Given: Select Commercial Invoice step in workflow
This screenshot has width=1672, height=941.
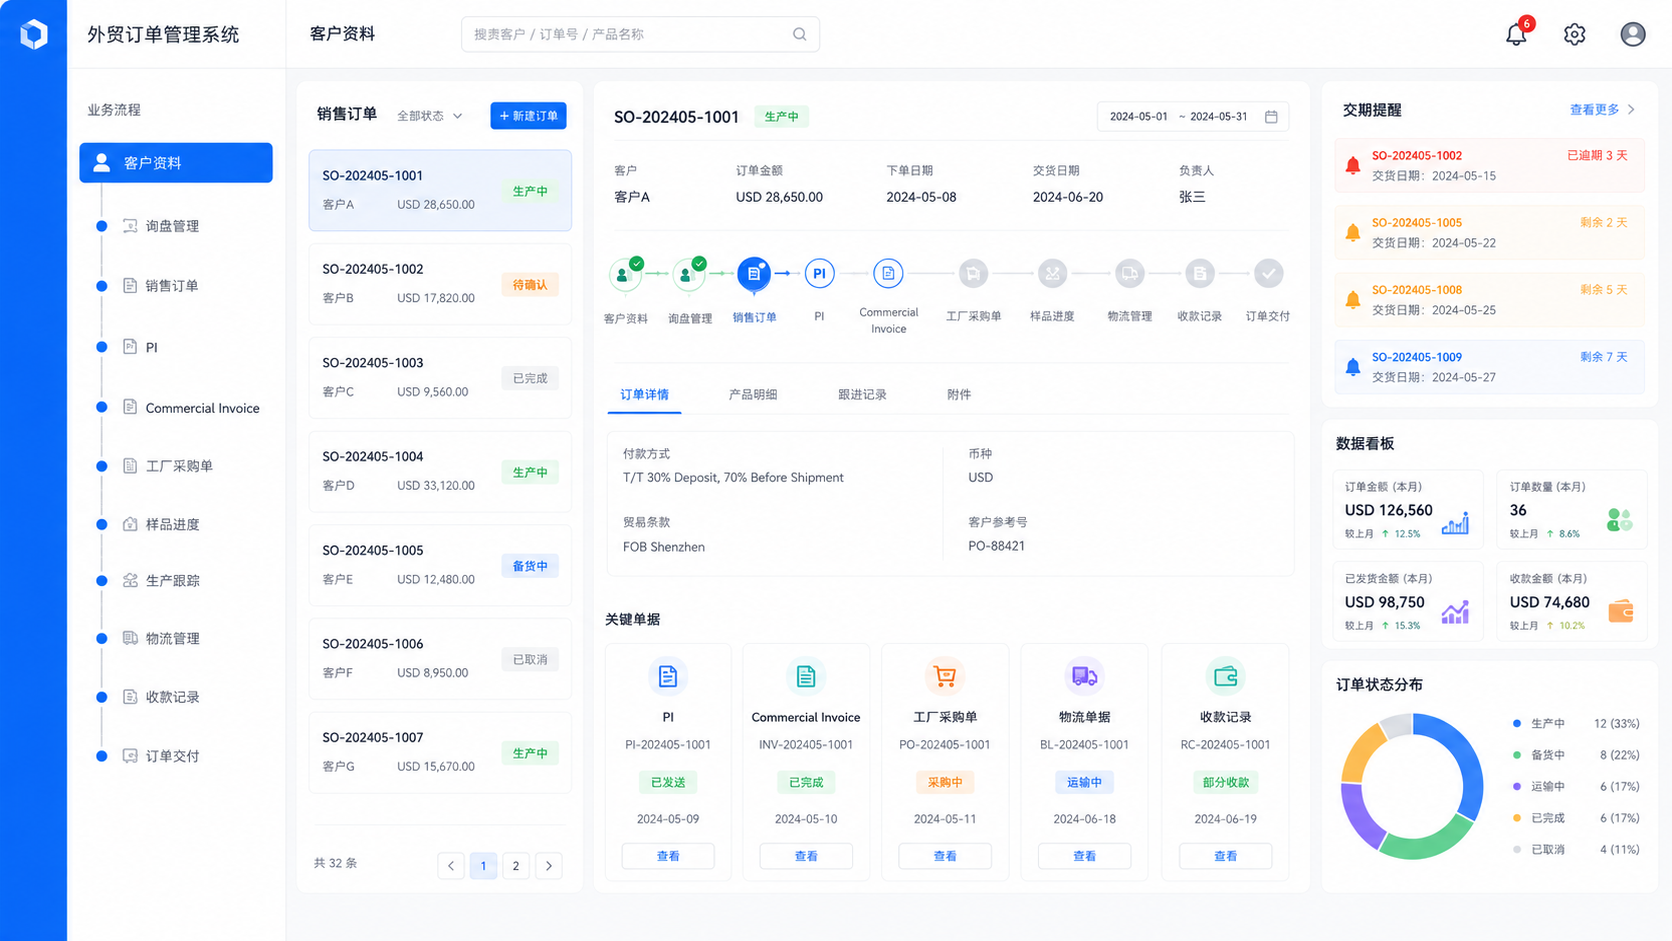Looking at the screenshot, I should 888,273.
